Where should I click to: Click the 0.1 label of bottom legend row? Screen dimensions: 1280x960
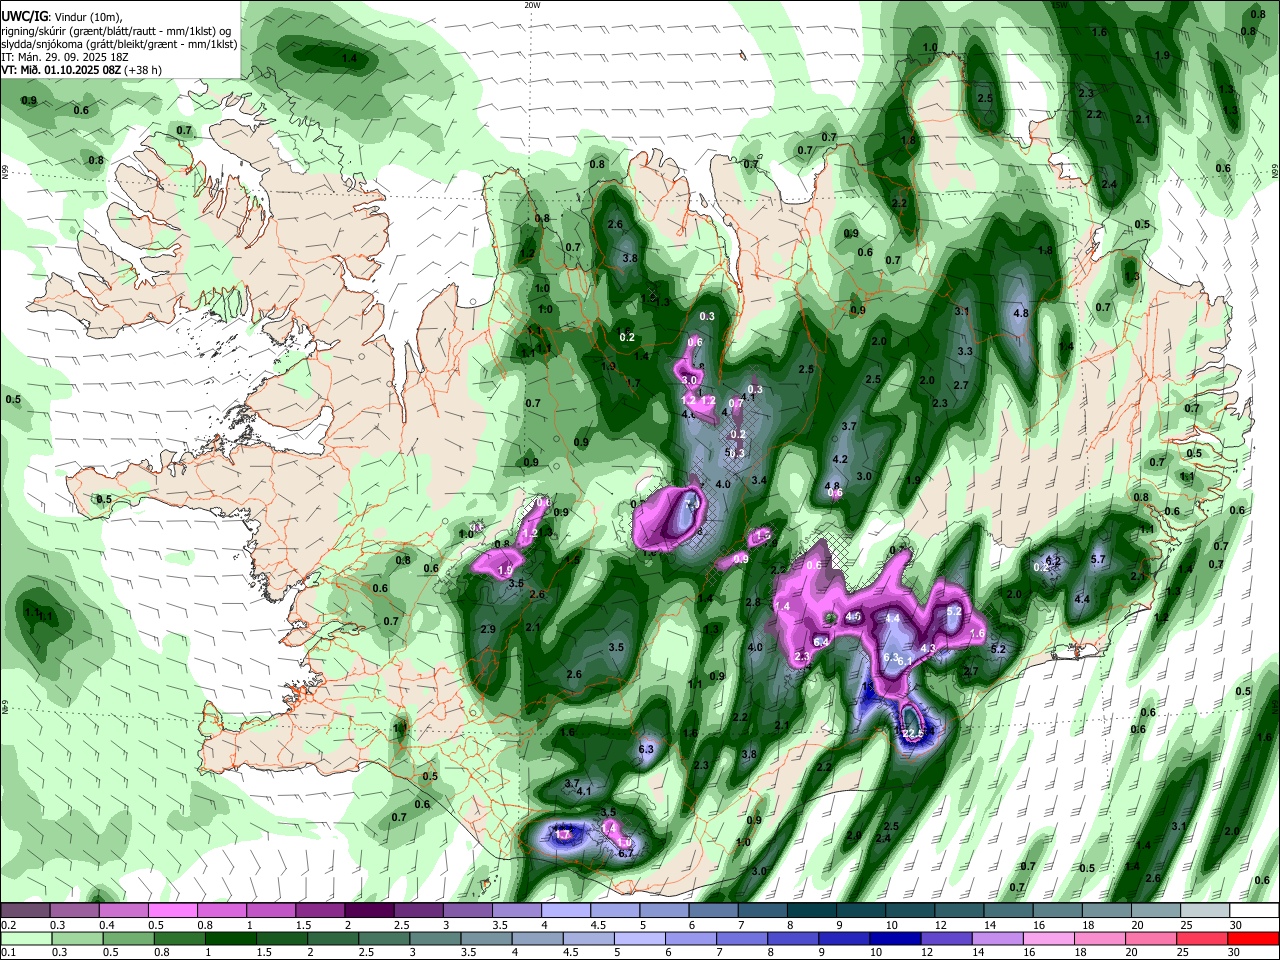tap(8, 953)
